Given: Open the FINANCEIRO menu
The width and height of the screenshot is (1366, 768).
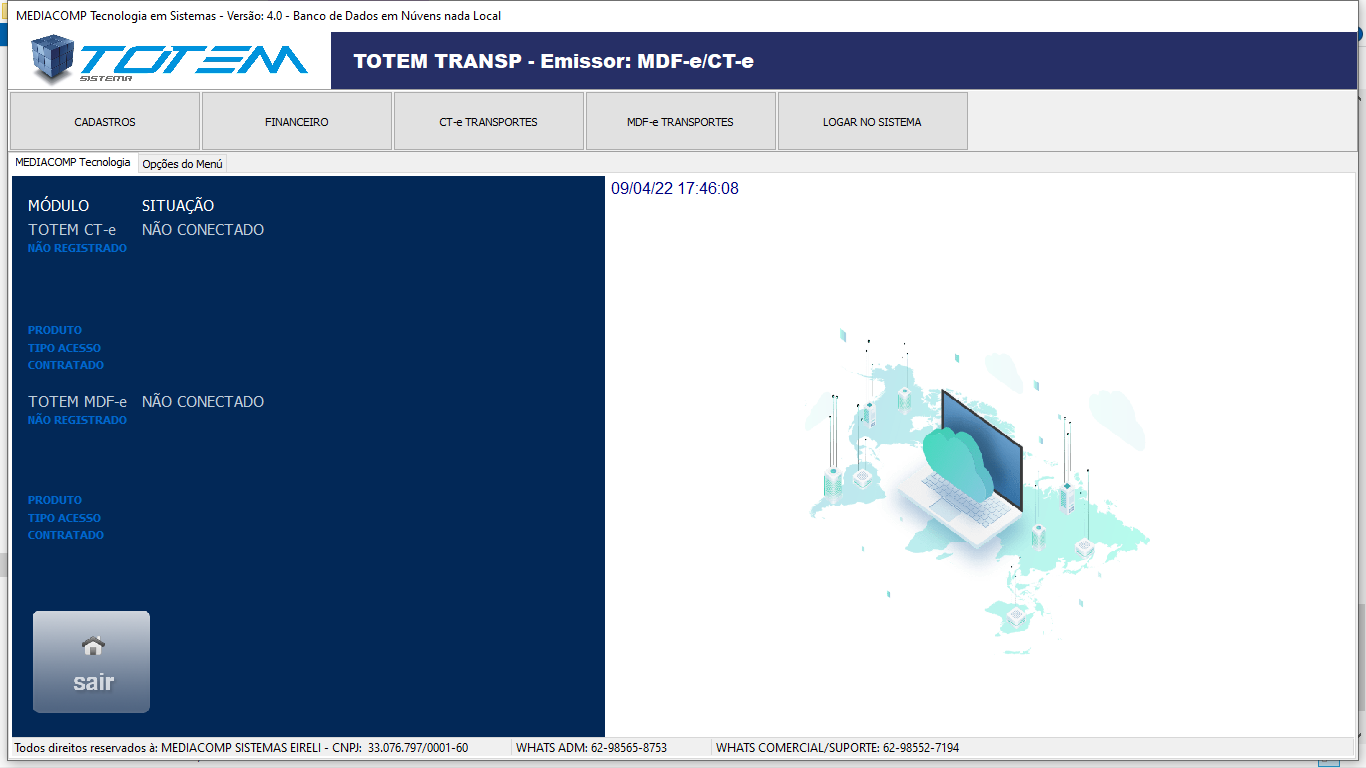Looking at the screenshot, I should pos(297,122).
